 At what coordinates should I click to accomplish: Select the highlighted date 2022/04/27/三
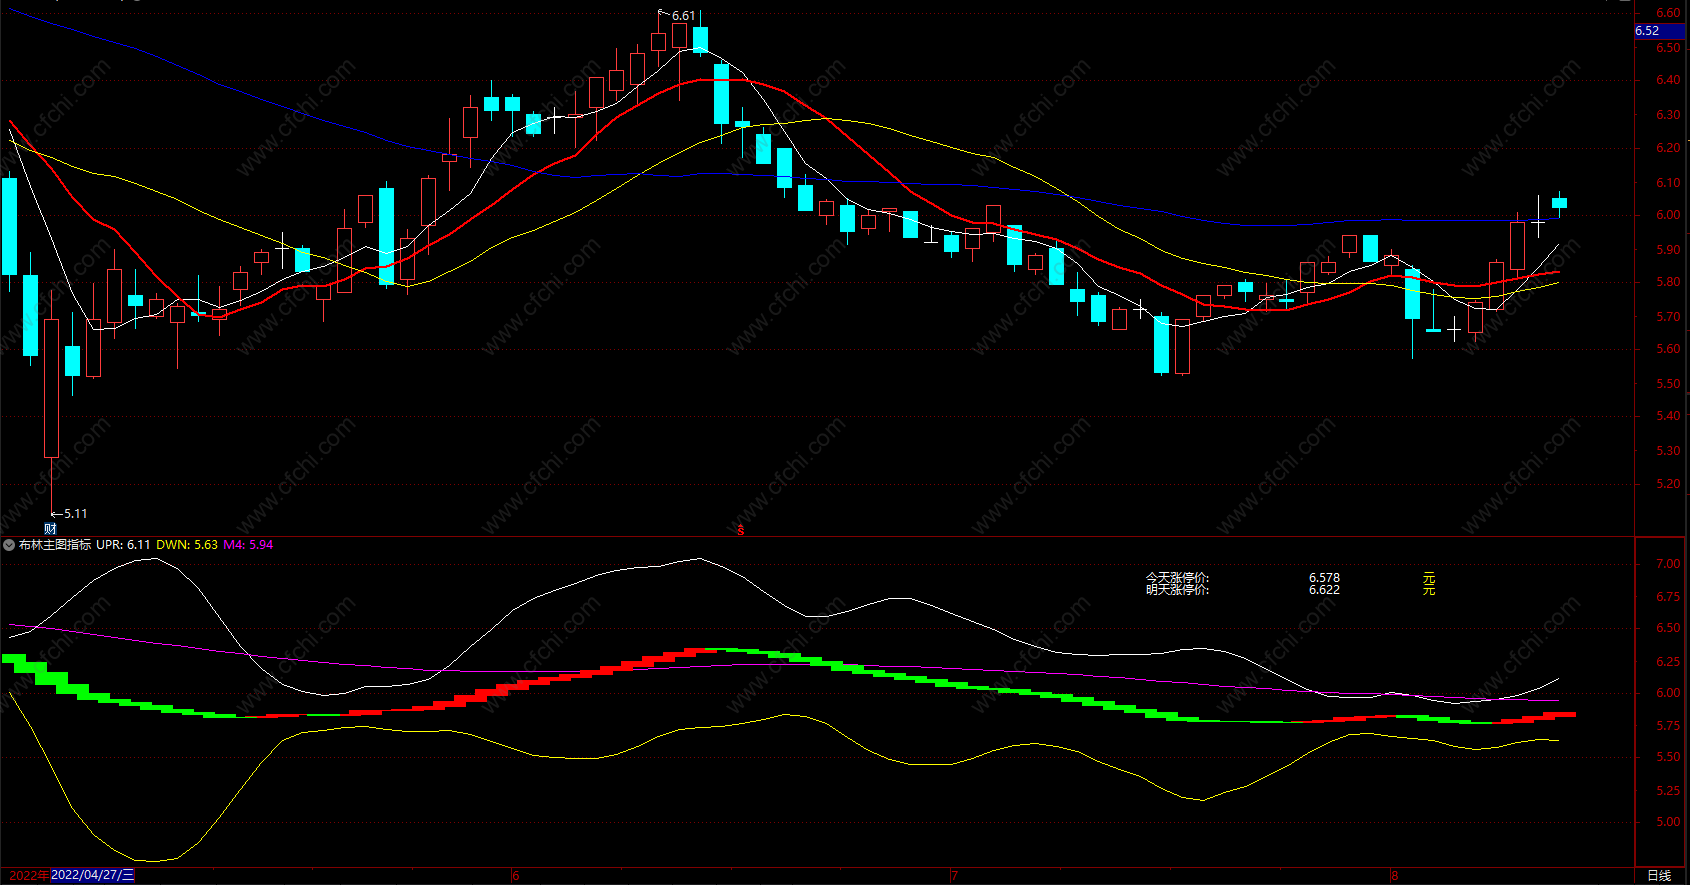93,875
